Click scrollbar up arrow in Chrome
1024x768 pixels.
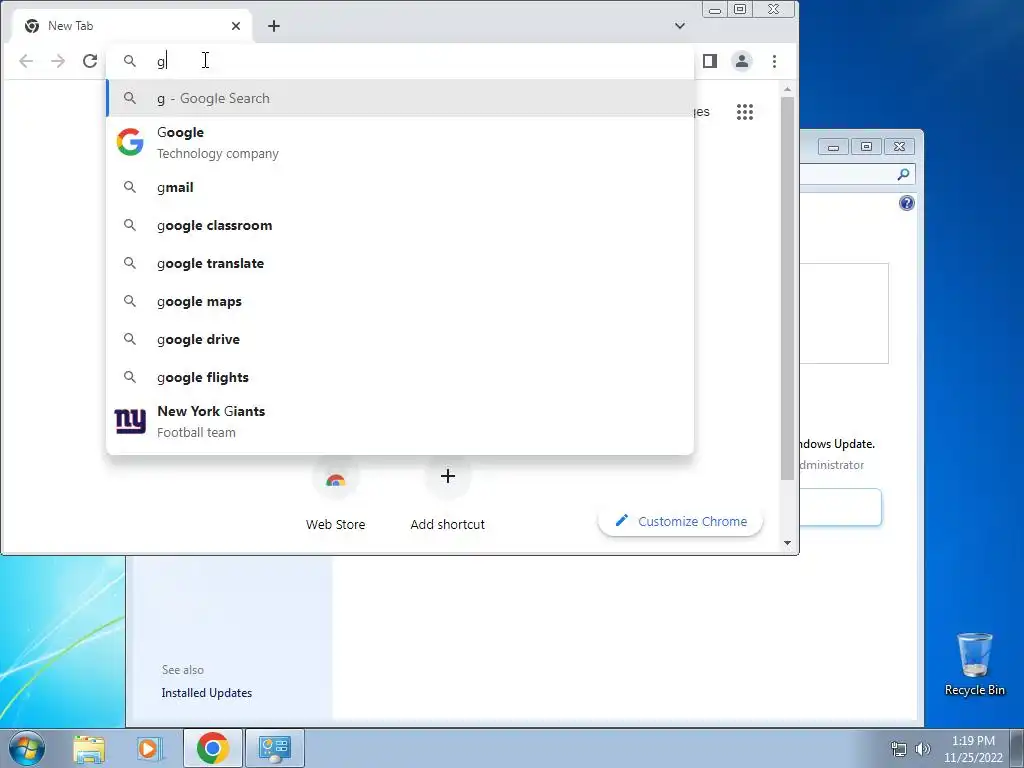[x=788, y=89]
